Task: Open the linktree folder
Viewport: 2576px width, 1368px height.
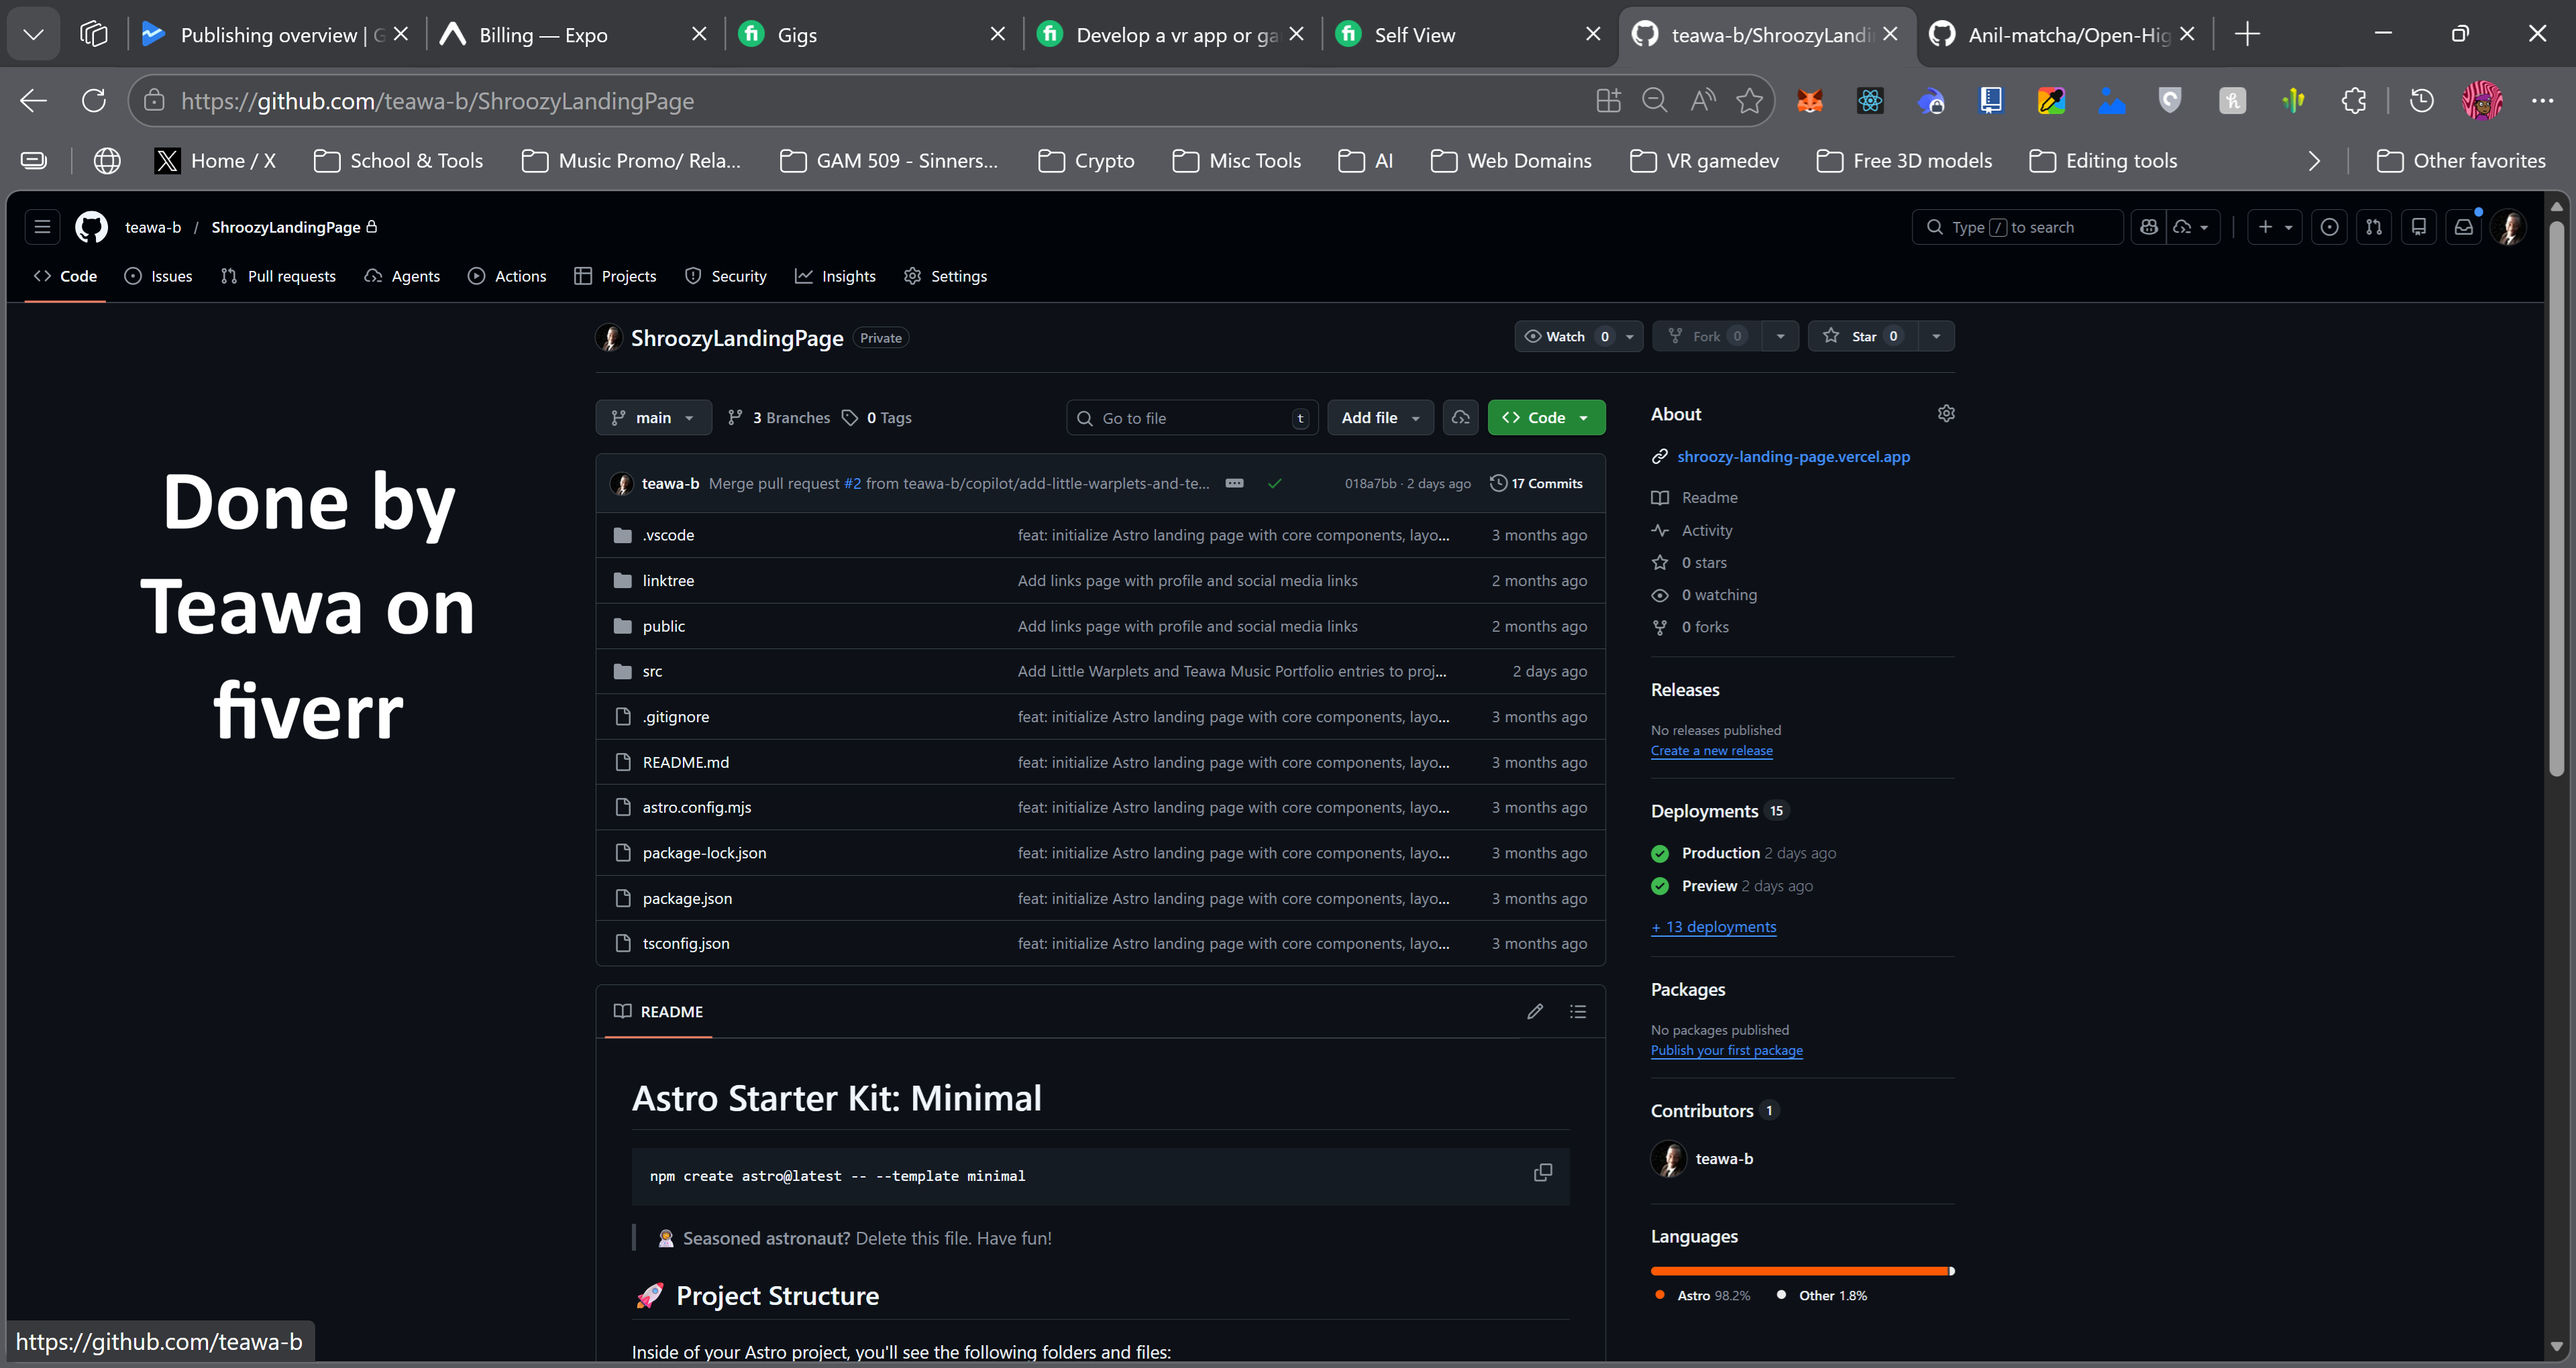Action: 668,580
